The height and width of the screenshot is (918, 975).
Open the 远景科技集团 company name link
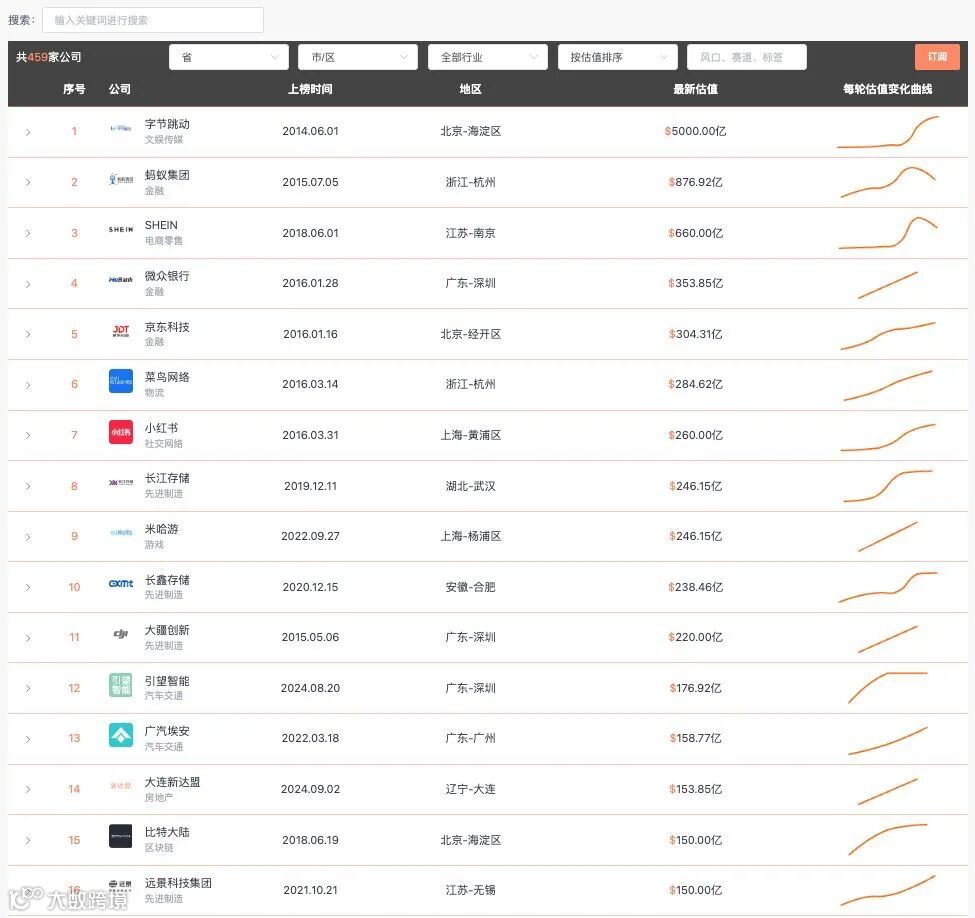click(178, 883)
